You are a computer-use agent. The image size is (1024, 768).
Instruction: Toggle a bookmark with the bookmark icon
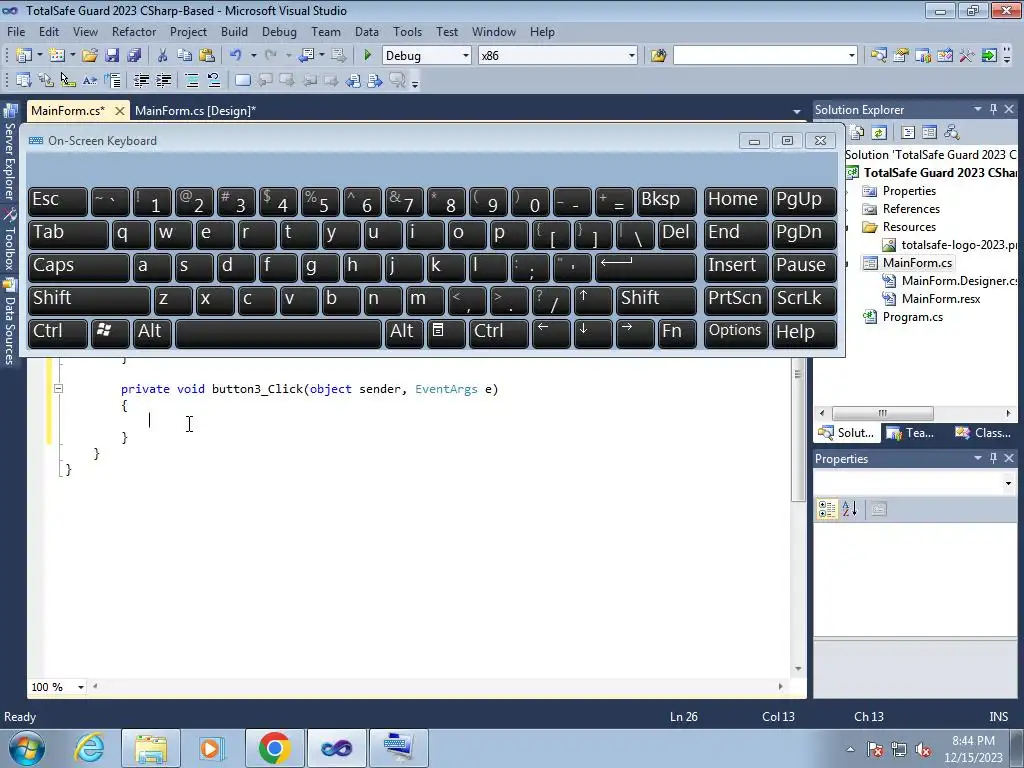pyautogui.click(x=243, y=80)
